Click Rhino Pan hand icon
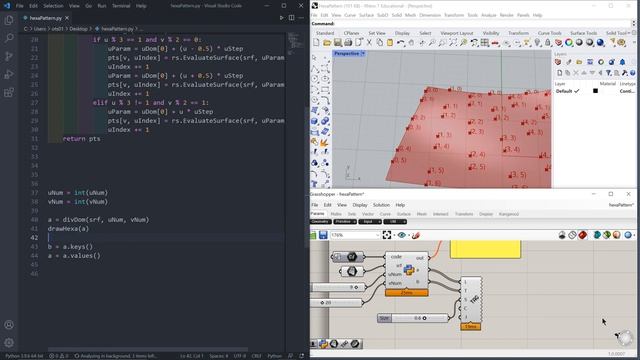640x360 pixels. (411, 42)
